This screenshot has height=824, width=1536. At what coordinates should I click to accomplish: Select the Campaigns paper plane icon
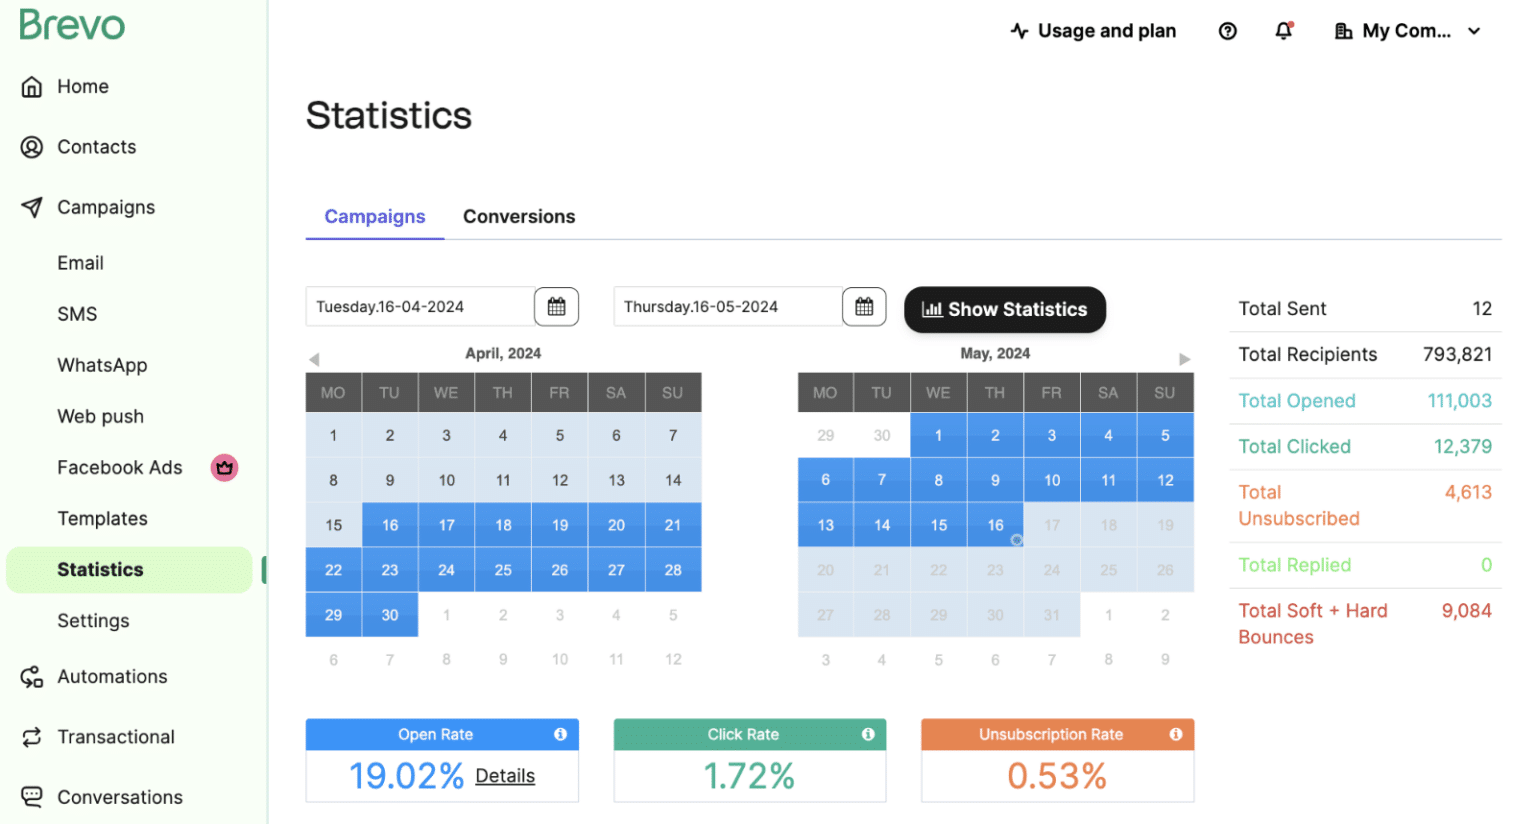(x=33, y=207)
